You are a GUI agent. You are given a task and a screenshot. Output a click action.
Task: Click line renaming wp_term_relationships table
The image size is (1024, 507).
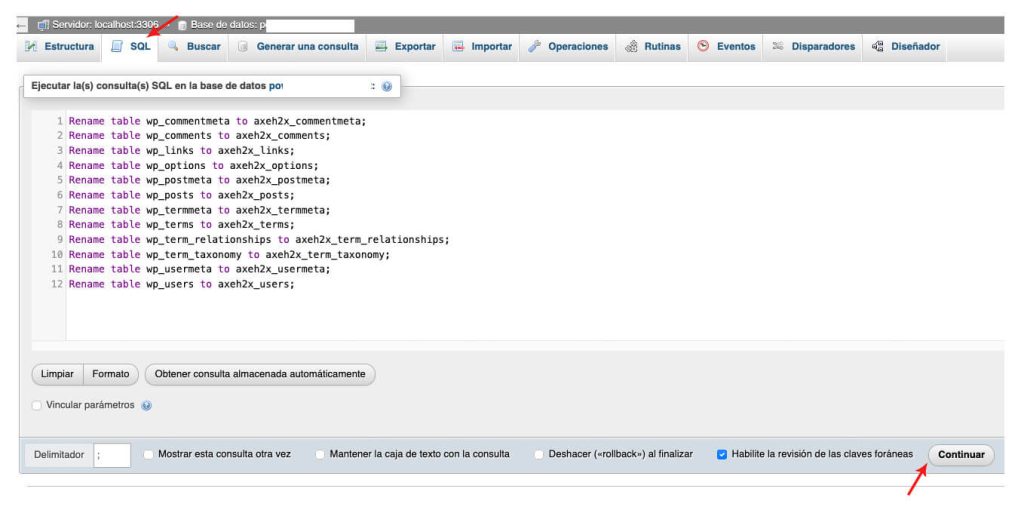coord(259,240)
